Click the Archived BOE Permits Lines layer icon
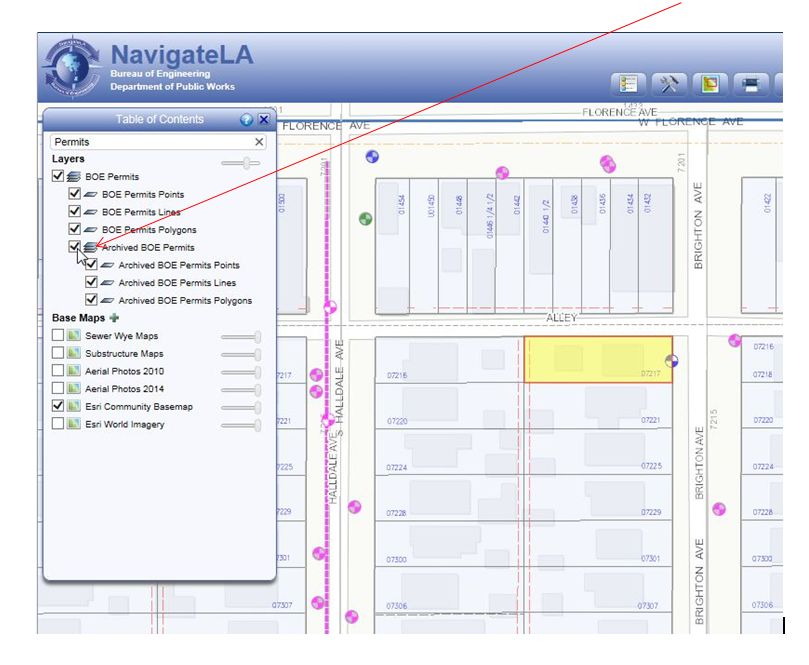The image size is (809, 665). (x=107, y=283)
